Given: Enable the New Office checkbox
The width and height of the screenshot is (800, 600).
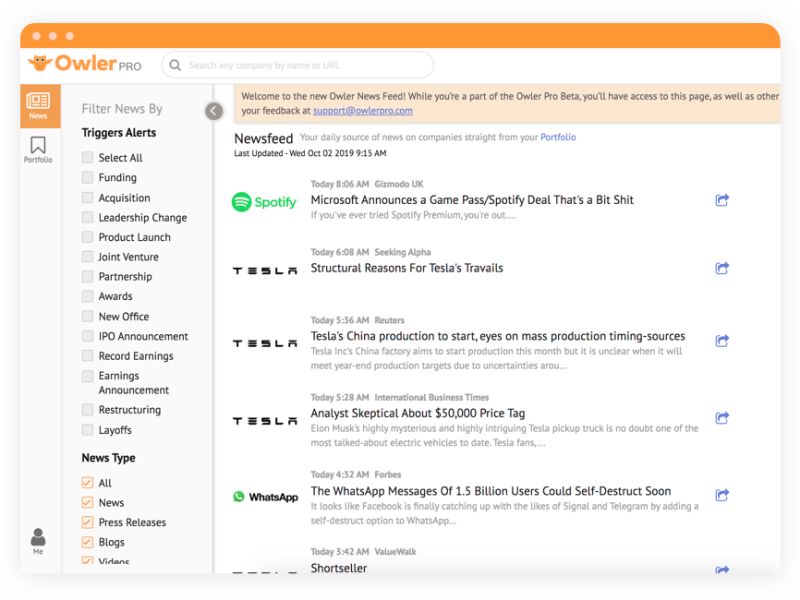Looking at the screenshot, I should (88, 316).
